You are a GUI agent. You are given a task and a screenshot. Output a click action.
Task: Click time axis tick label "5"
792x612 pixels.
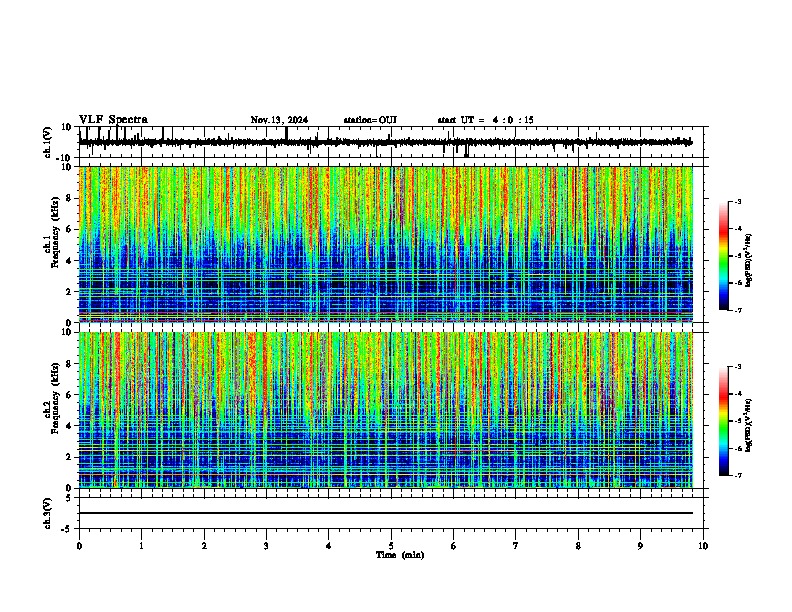391,546
